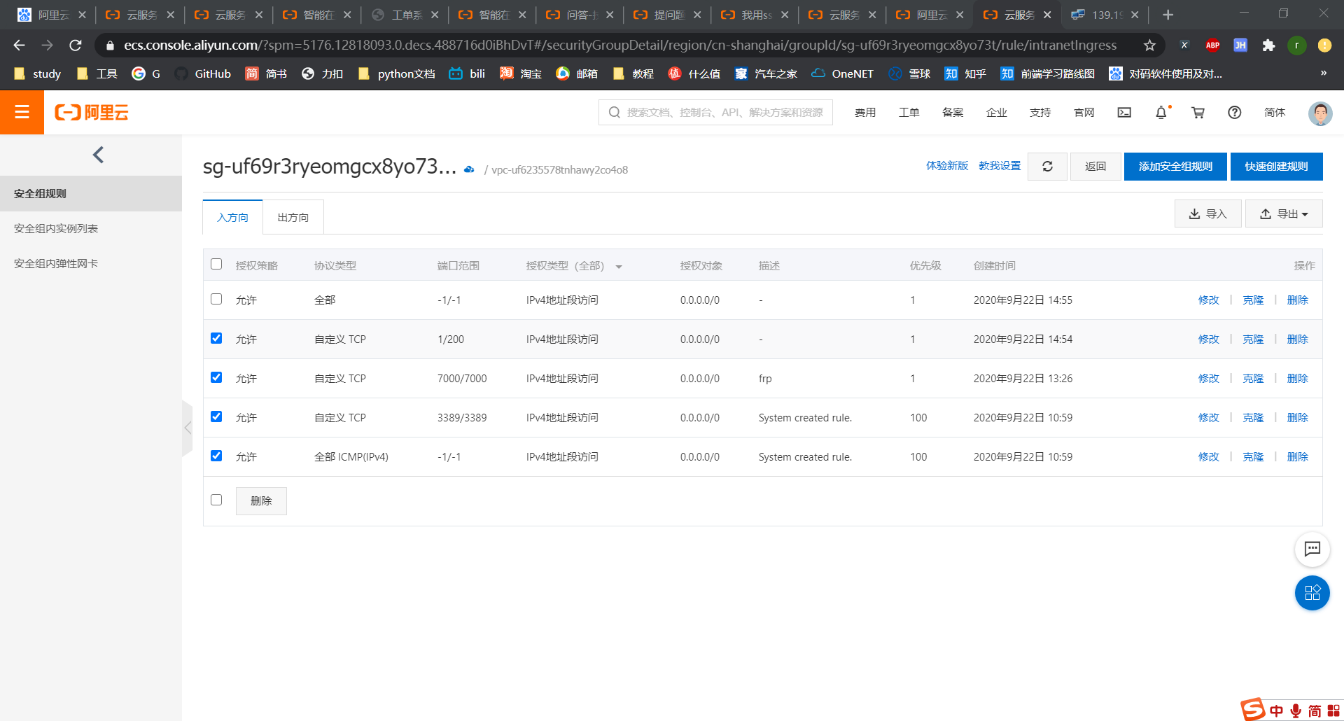
Task: Click the search box in header
Action: tap(715, 112)
